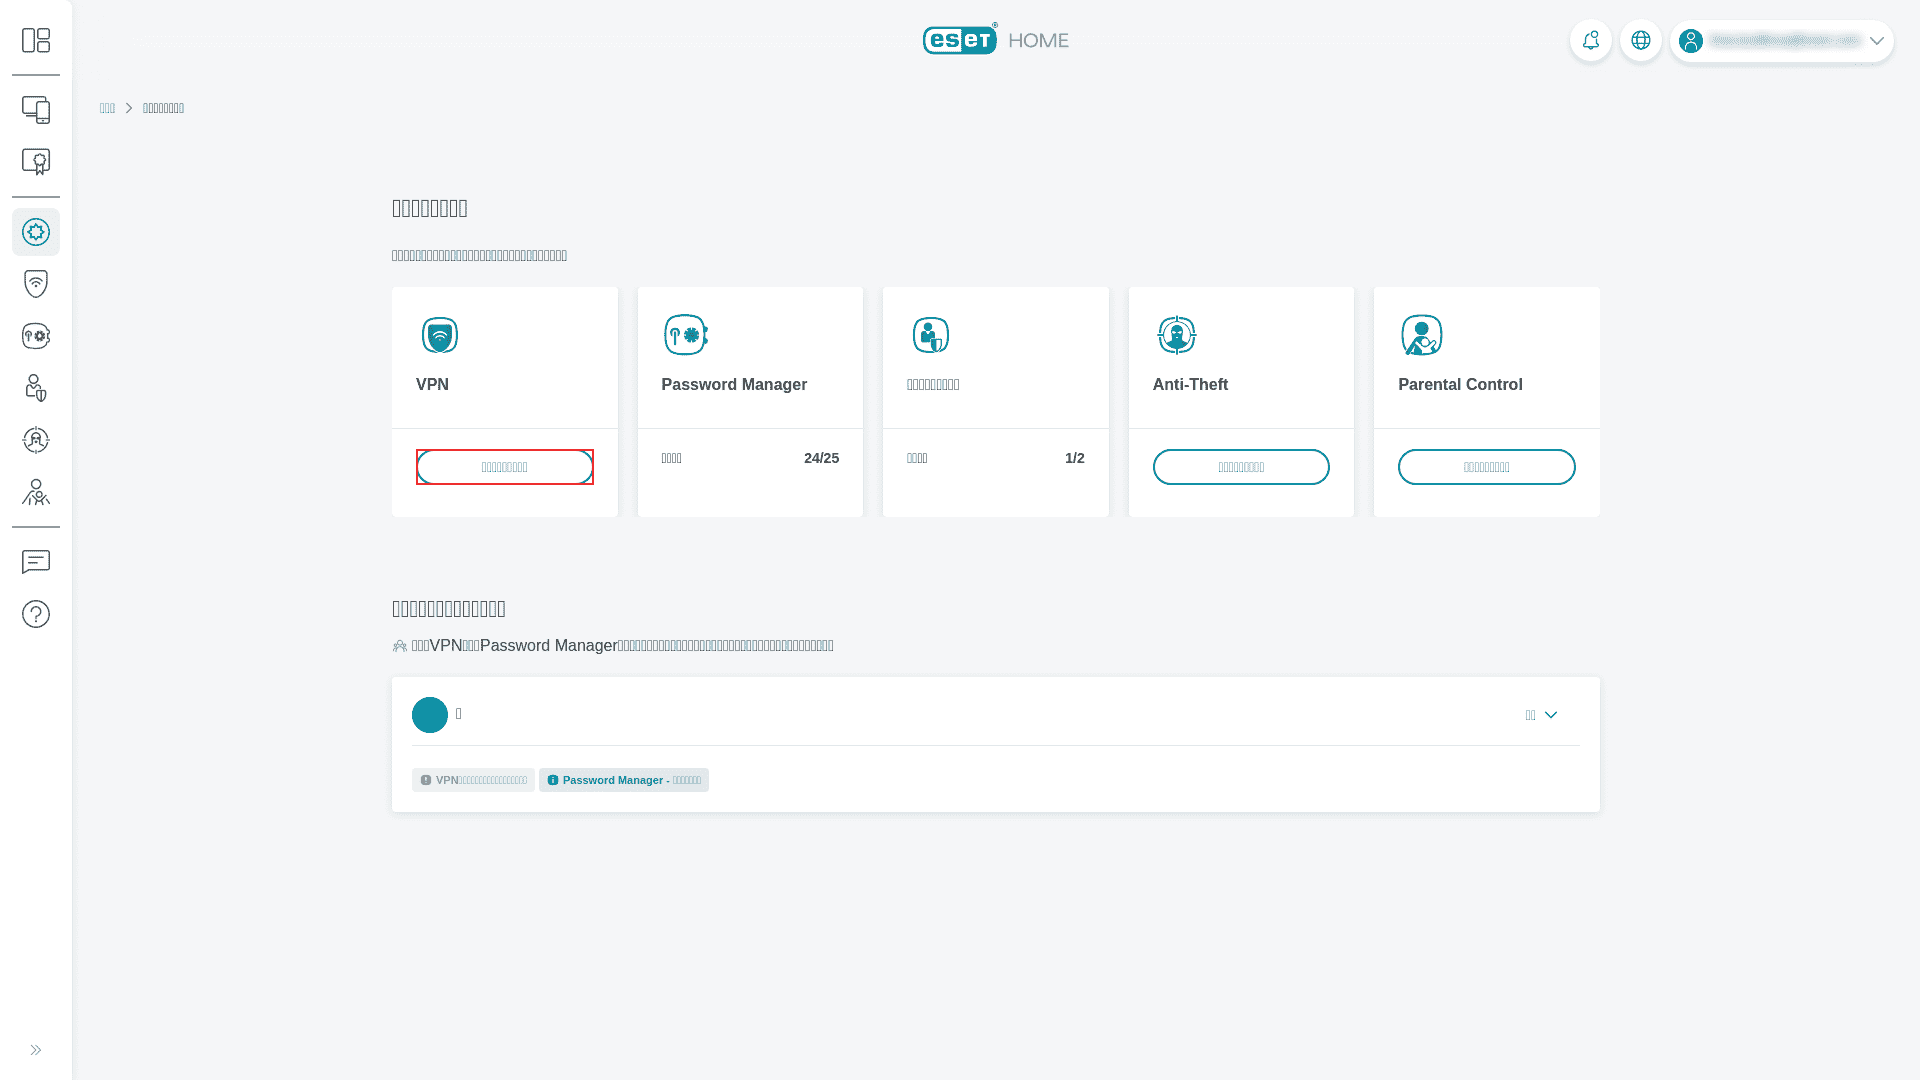The width and height of the screenshot is (1920, 1080).
Task: Open the identity protection sidebar icon
Action: pyautogui.click(x=36, y=388)
